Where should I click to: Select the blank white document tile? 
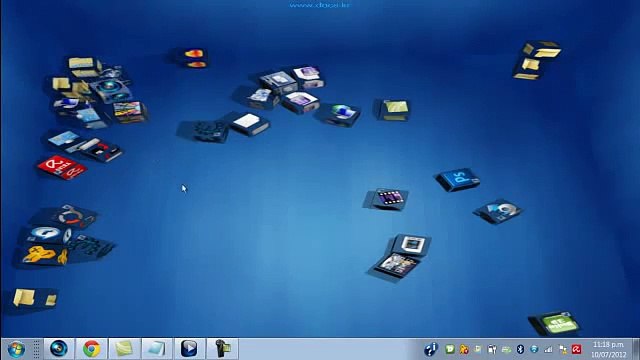tap(249, 124)
